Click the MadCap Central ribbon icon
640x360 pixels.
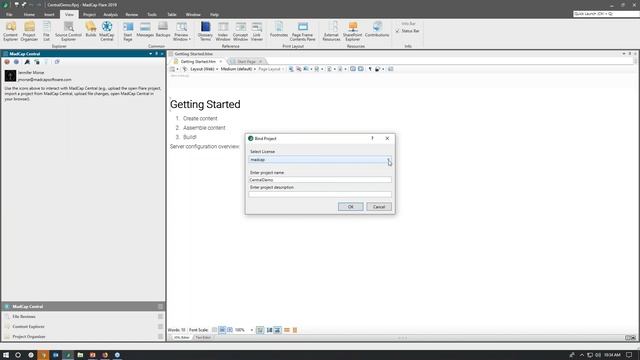(107, 31)
